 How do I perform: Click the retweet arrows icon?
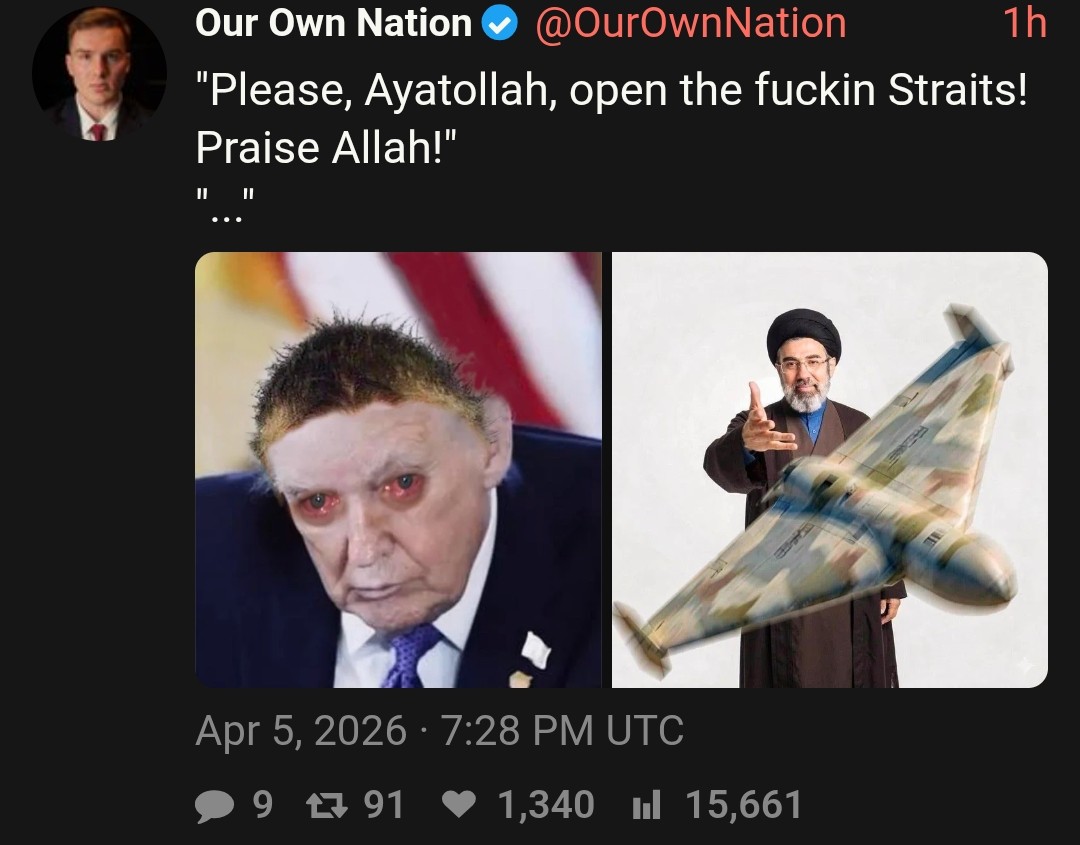(x=326, y=804)
